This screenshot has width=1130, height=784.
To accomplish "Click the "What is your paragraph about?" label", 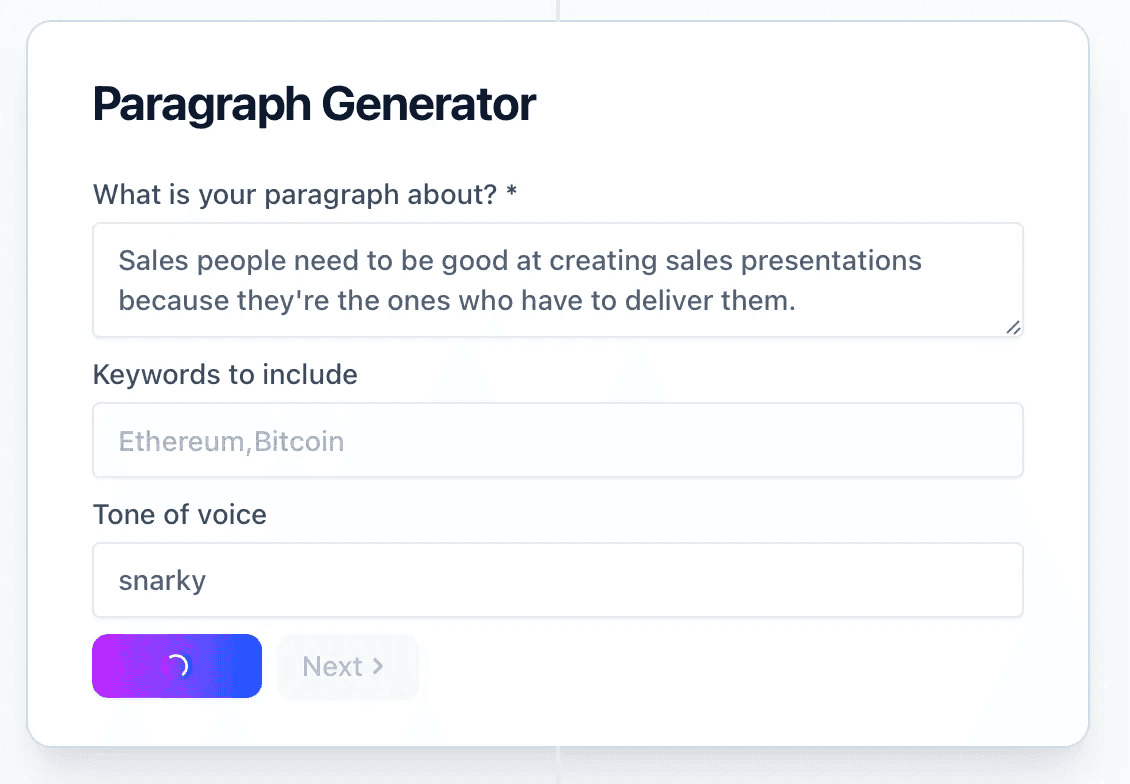I will click(294, 195).
